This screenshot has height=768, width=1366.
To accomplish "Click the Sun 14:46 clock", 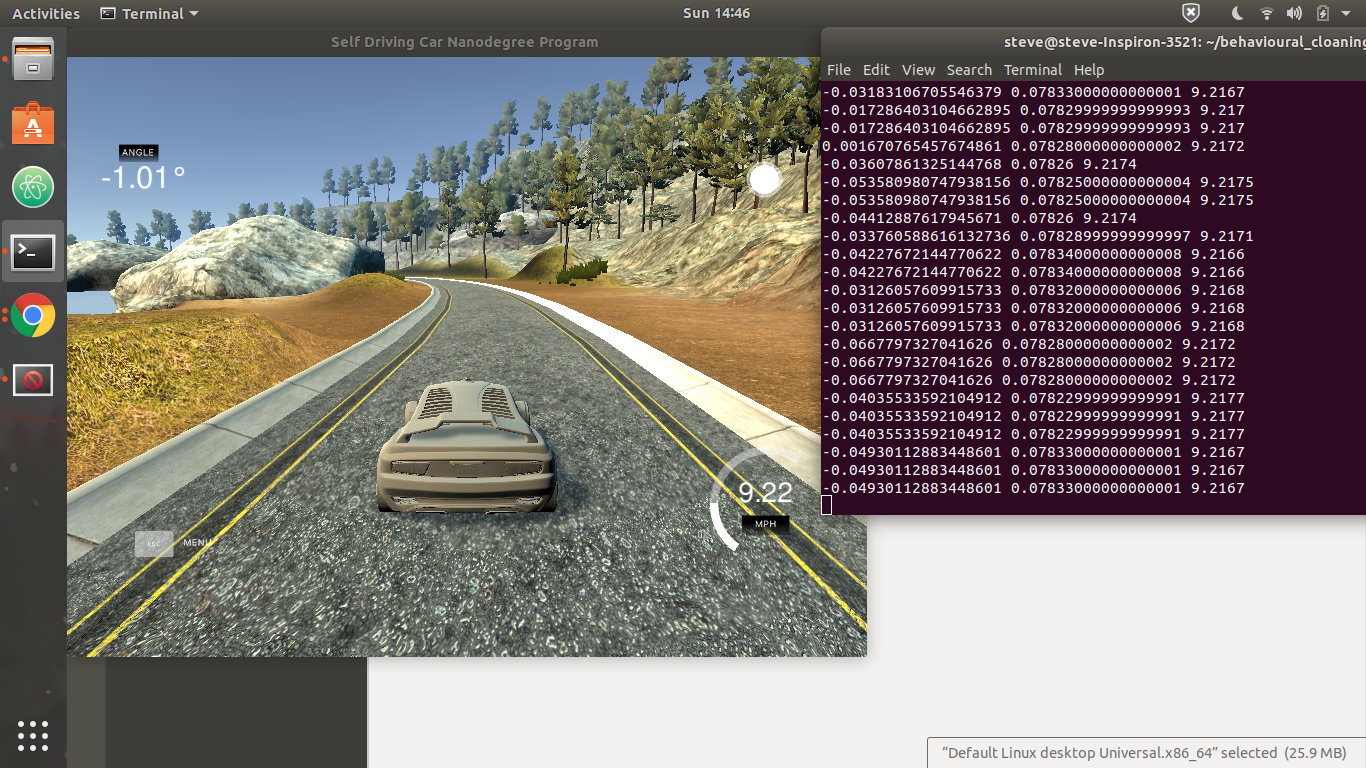I will (x=716, y=13).
